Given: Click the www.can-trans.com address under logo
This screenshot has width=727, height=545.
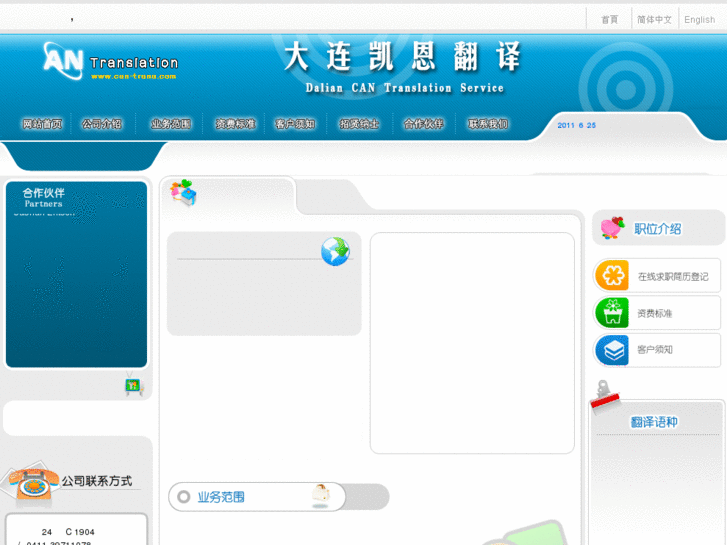Looking at the screenshot, I should (x=134, y=77).
